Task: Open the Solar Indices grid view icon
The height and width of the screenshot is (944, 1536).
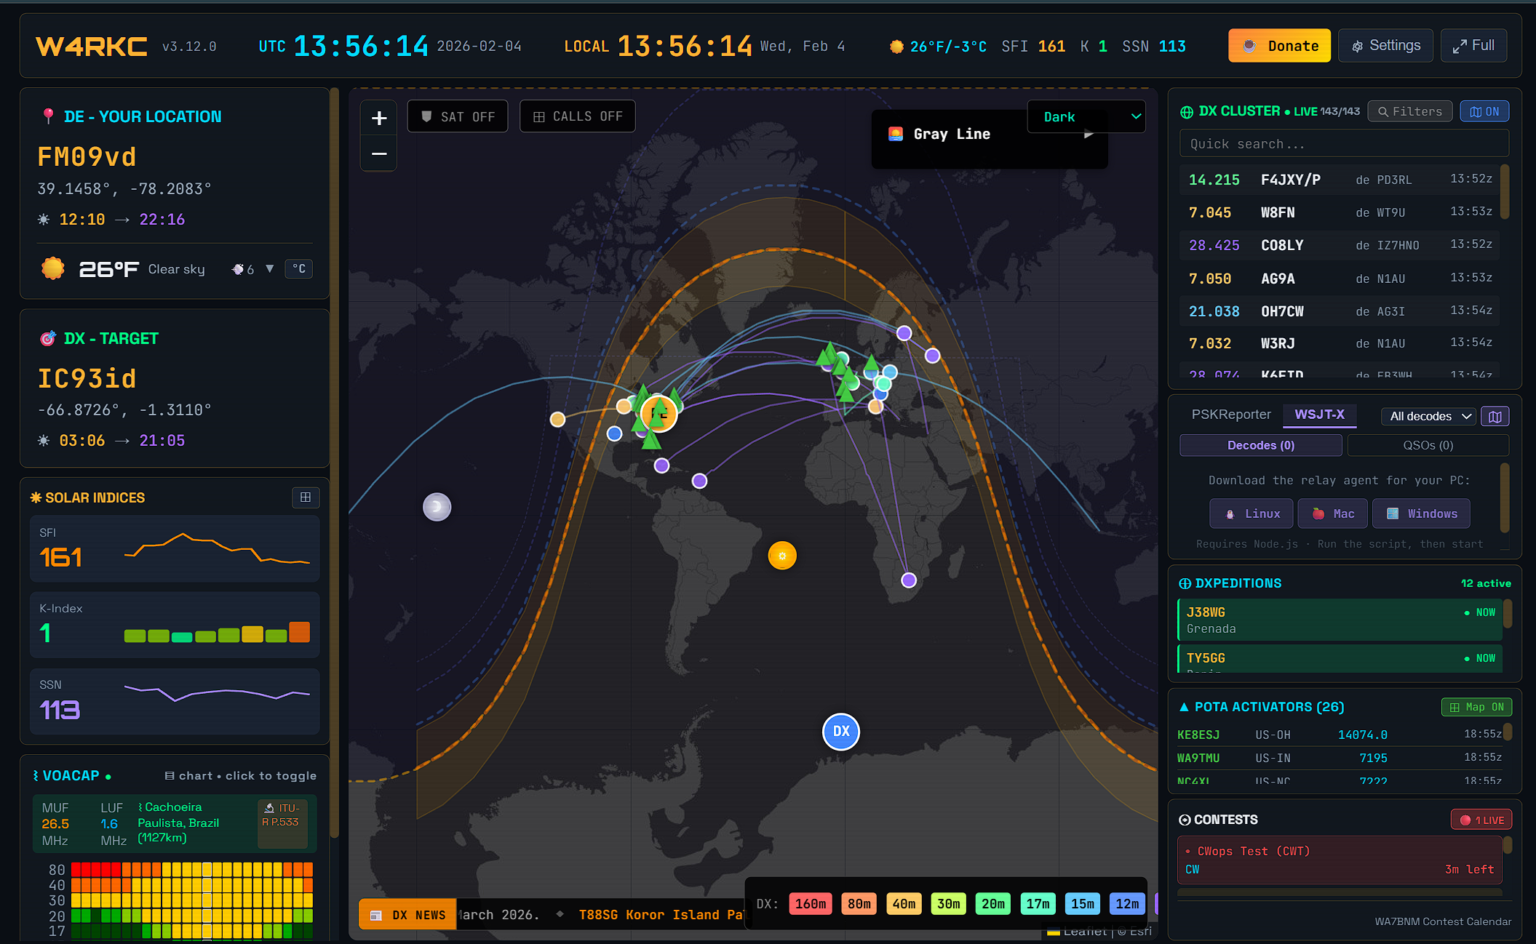Action: [x=305, y=497]
